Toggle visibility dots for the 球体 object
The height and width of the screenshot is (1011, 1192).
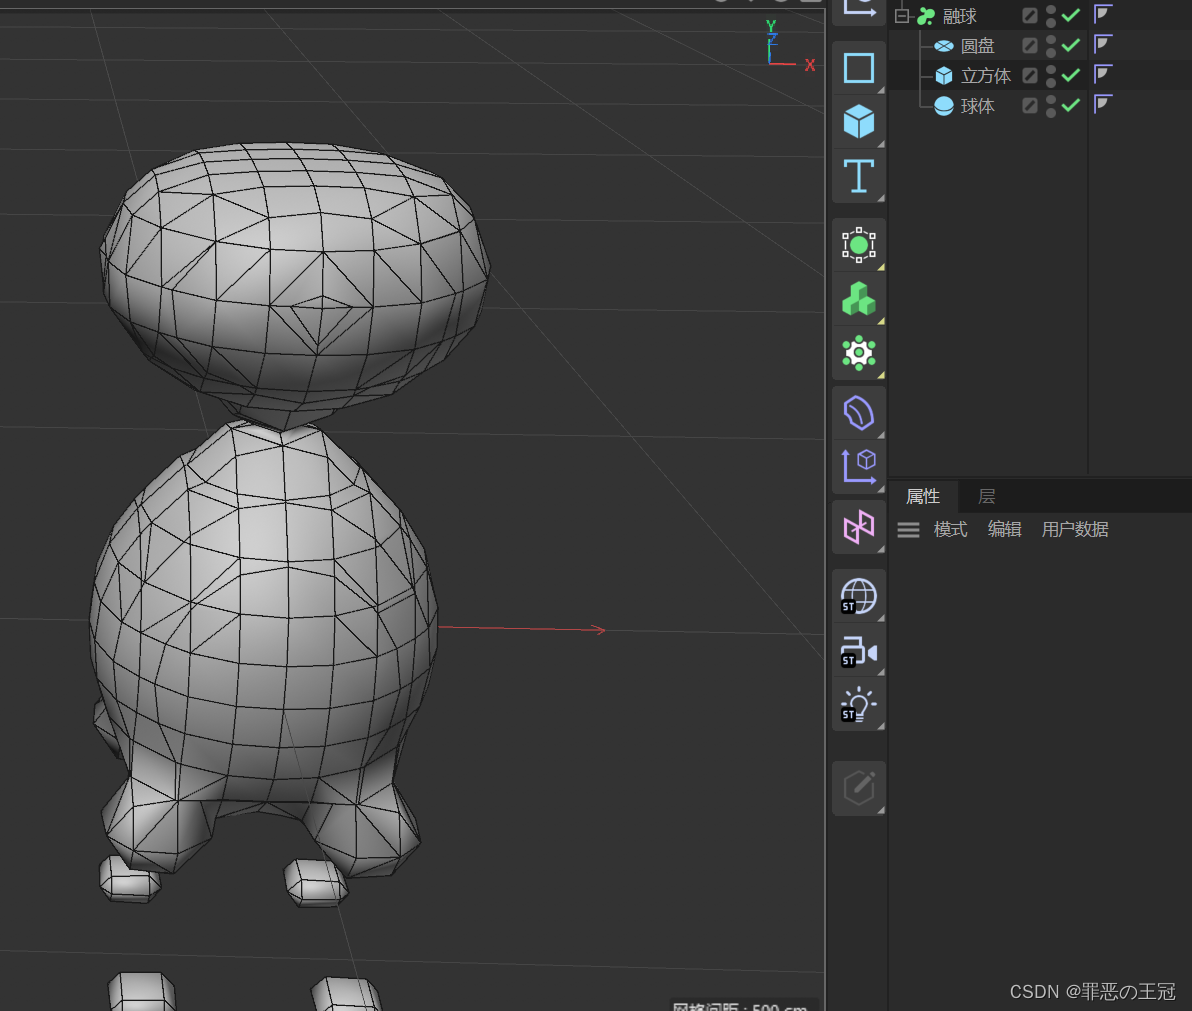tap(1051, 106)
